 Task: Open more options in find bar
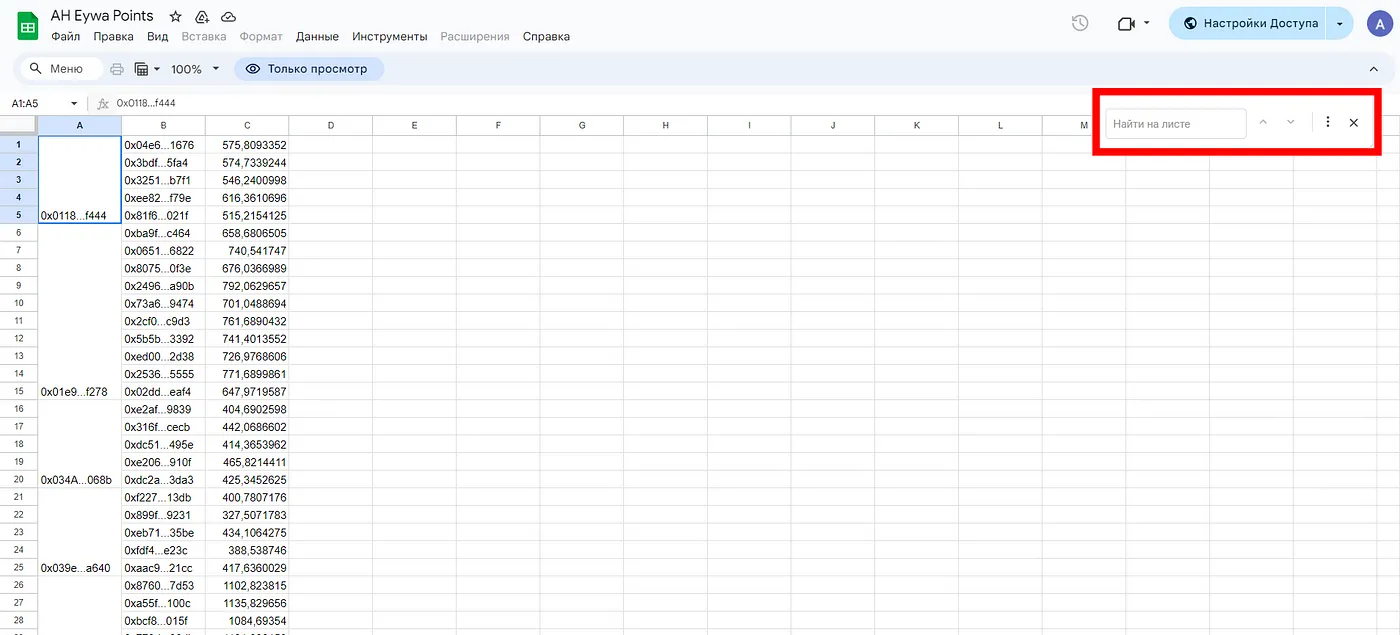[x=1327, y=122]
